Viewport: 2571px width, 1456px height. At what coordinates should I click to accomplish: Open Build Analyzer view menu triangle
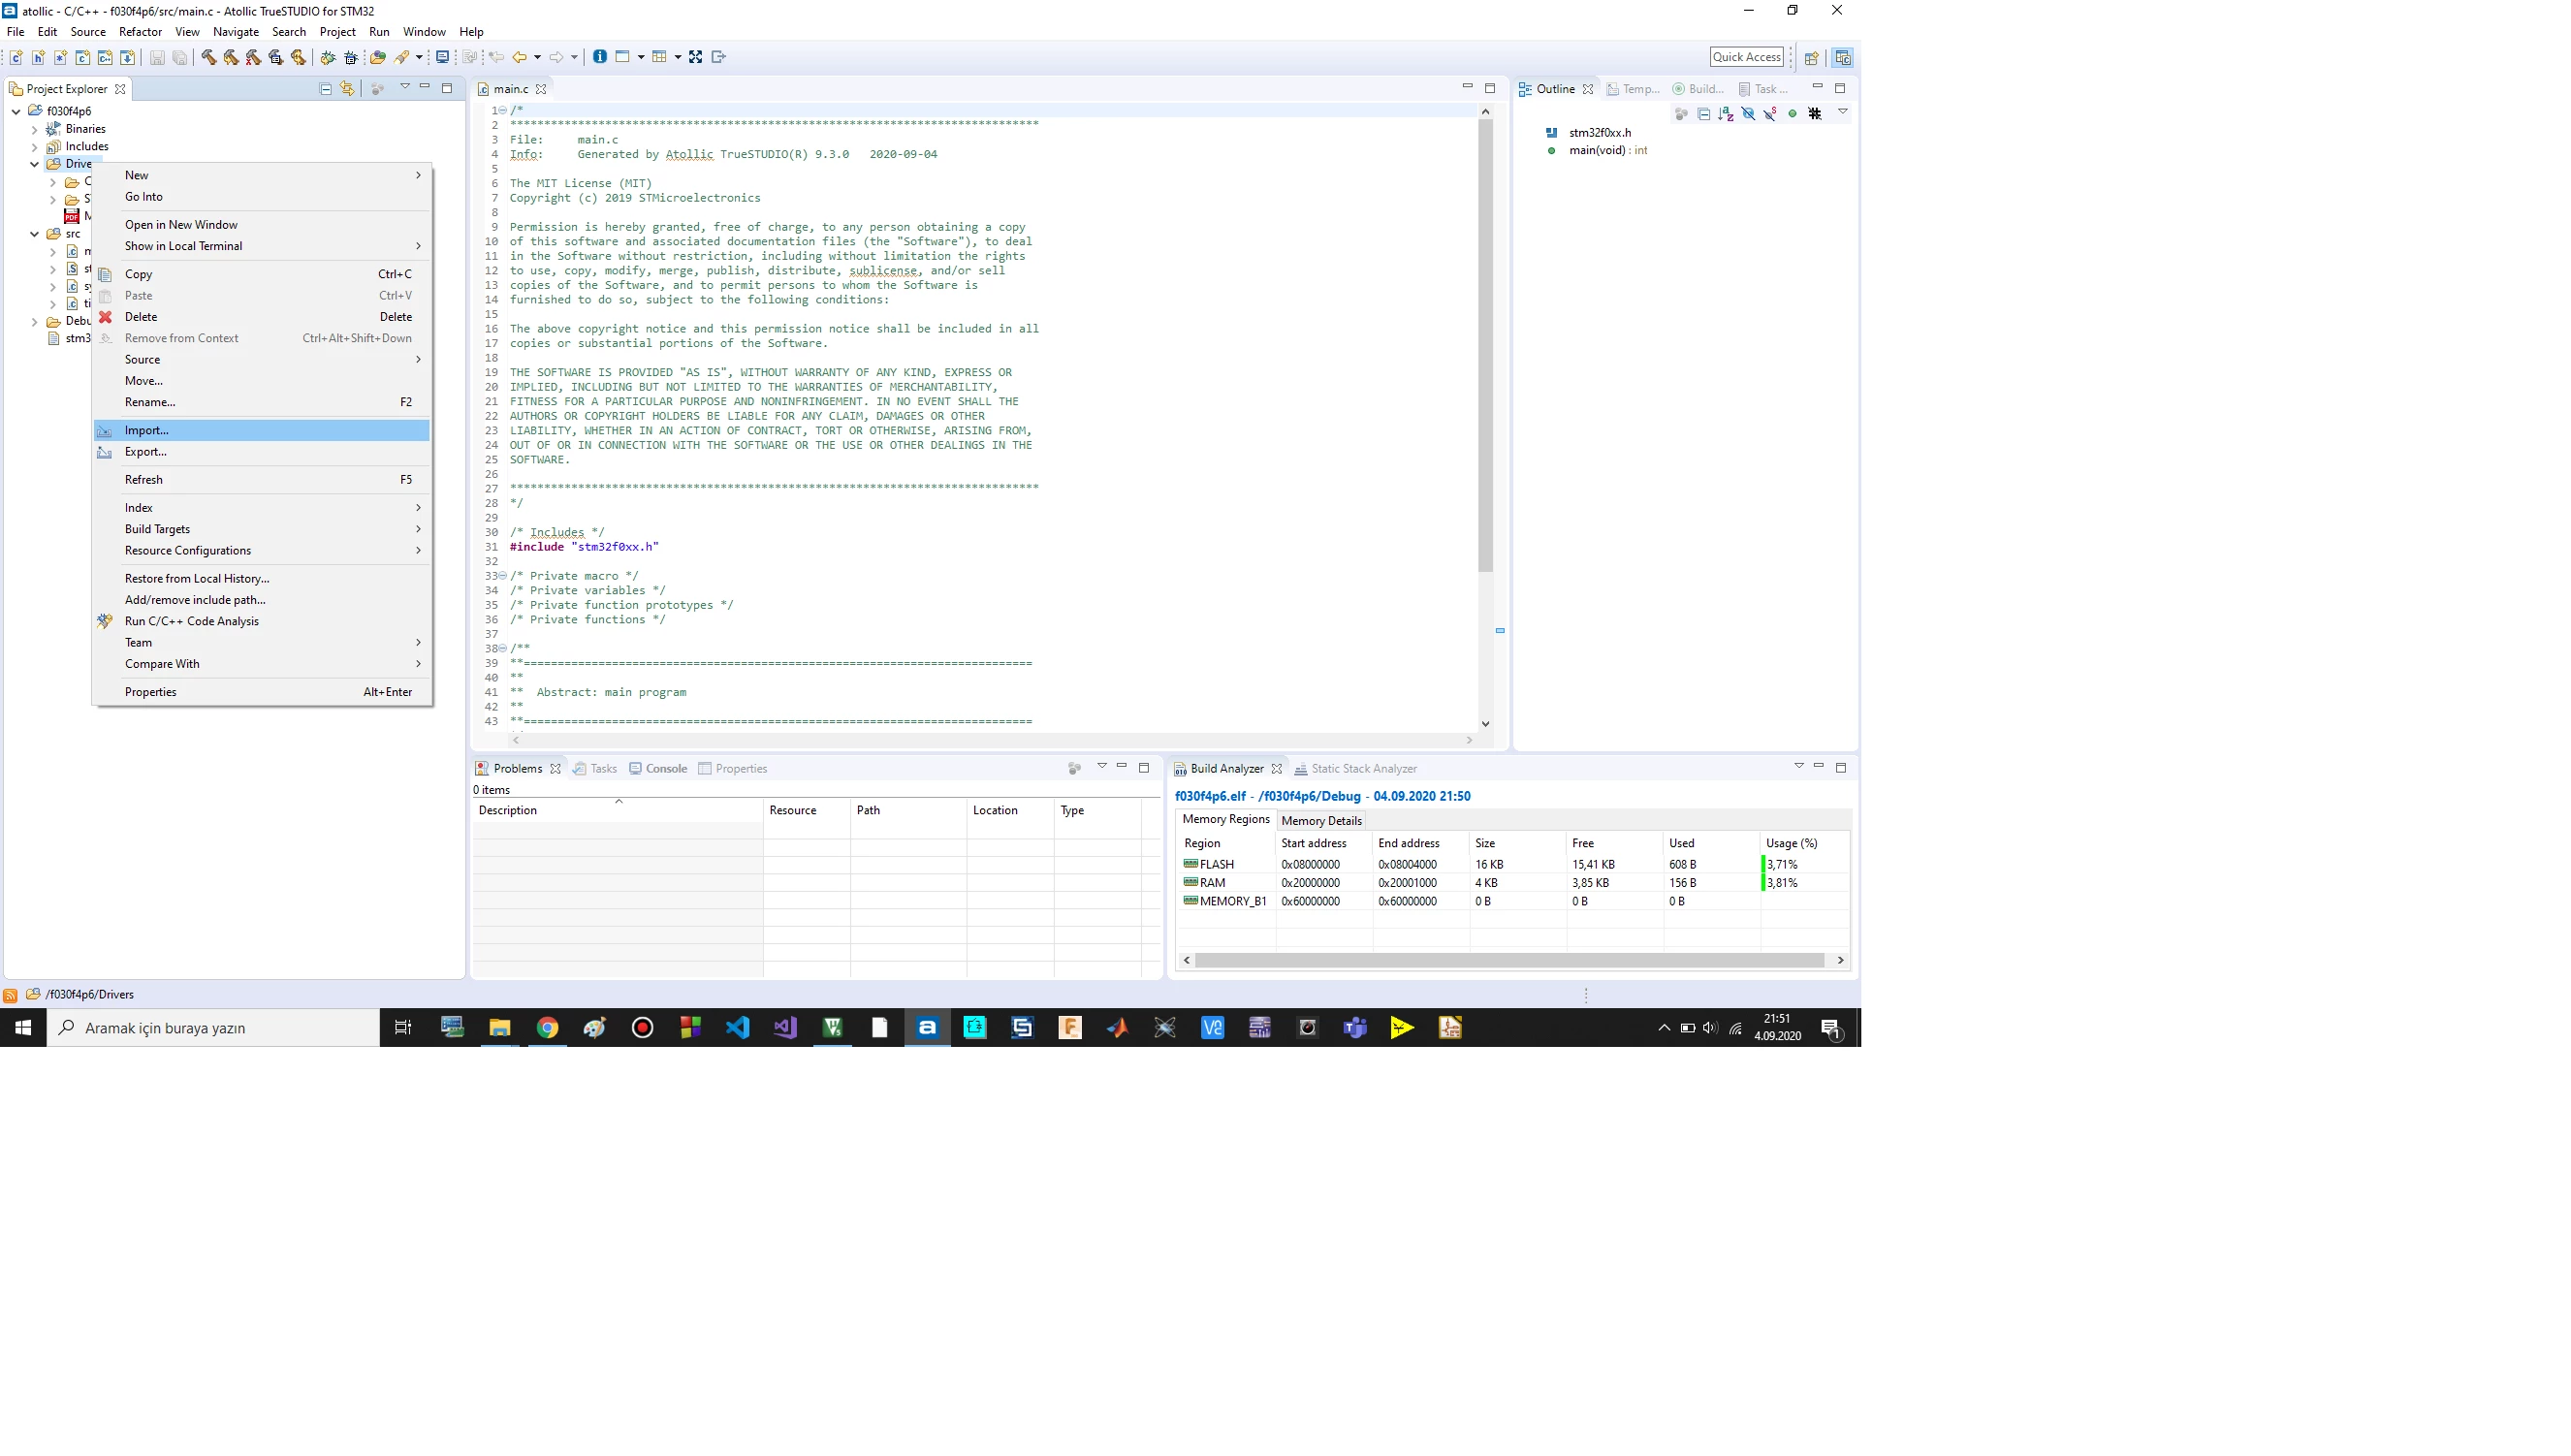[1798, 766]
